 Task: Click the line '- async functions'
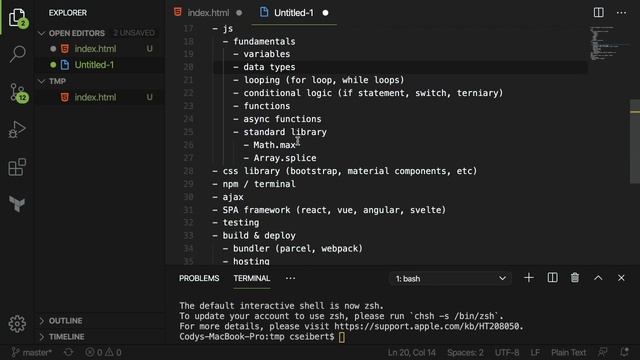[277, 119]
